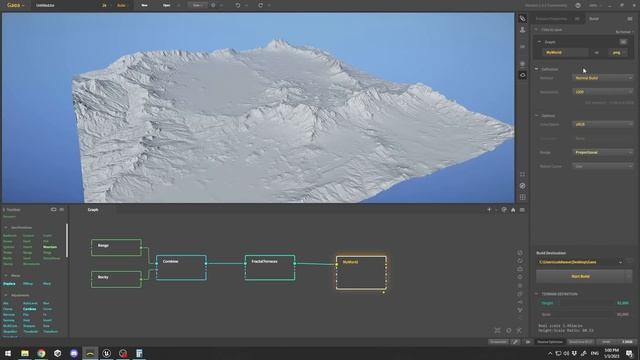Select the MyWorld output node
Screen dimensions: 640x360
(x=361, y=273)
